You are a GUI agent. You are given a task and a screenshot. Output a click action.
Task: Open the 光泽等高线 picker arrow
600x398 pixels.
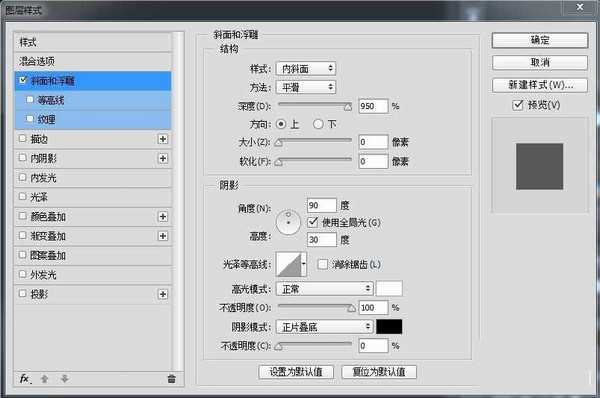tap(304, 264)
